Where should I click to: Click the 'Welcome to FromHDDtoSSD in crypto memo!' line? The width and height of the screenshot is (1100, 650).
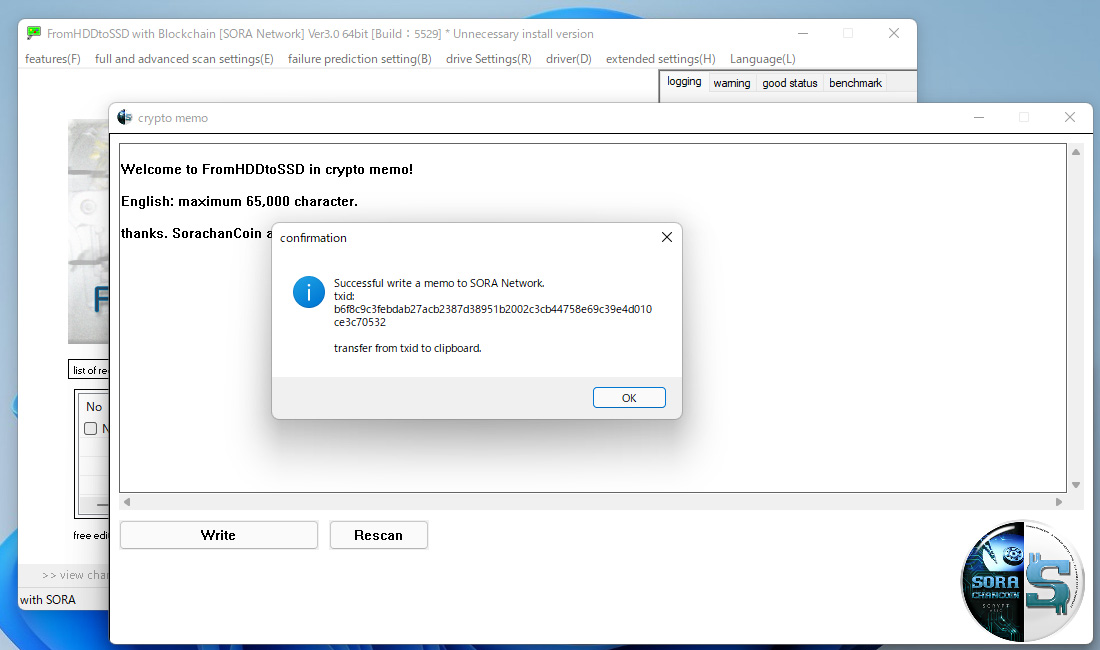267,169
